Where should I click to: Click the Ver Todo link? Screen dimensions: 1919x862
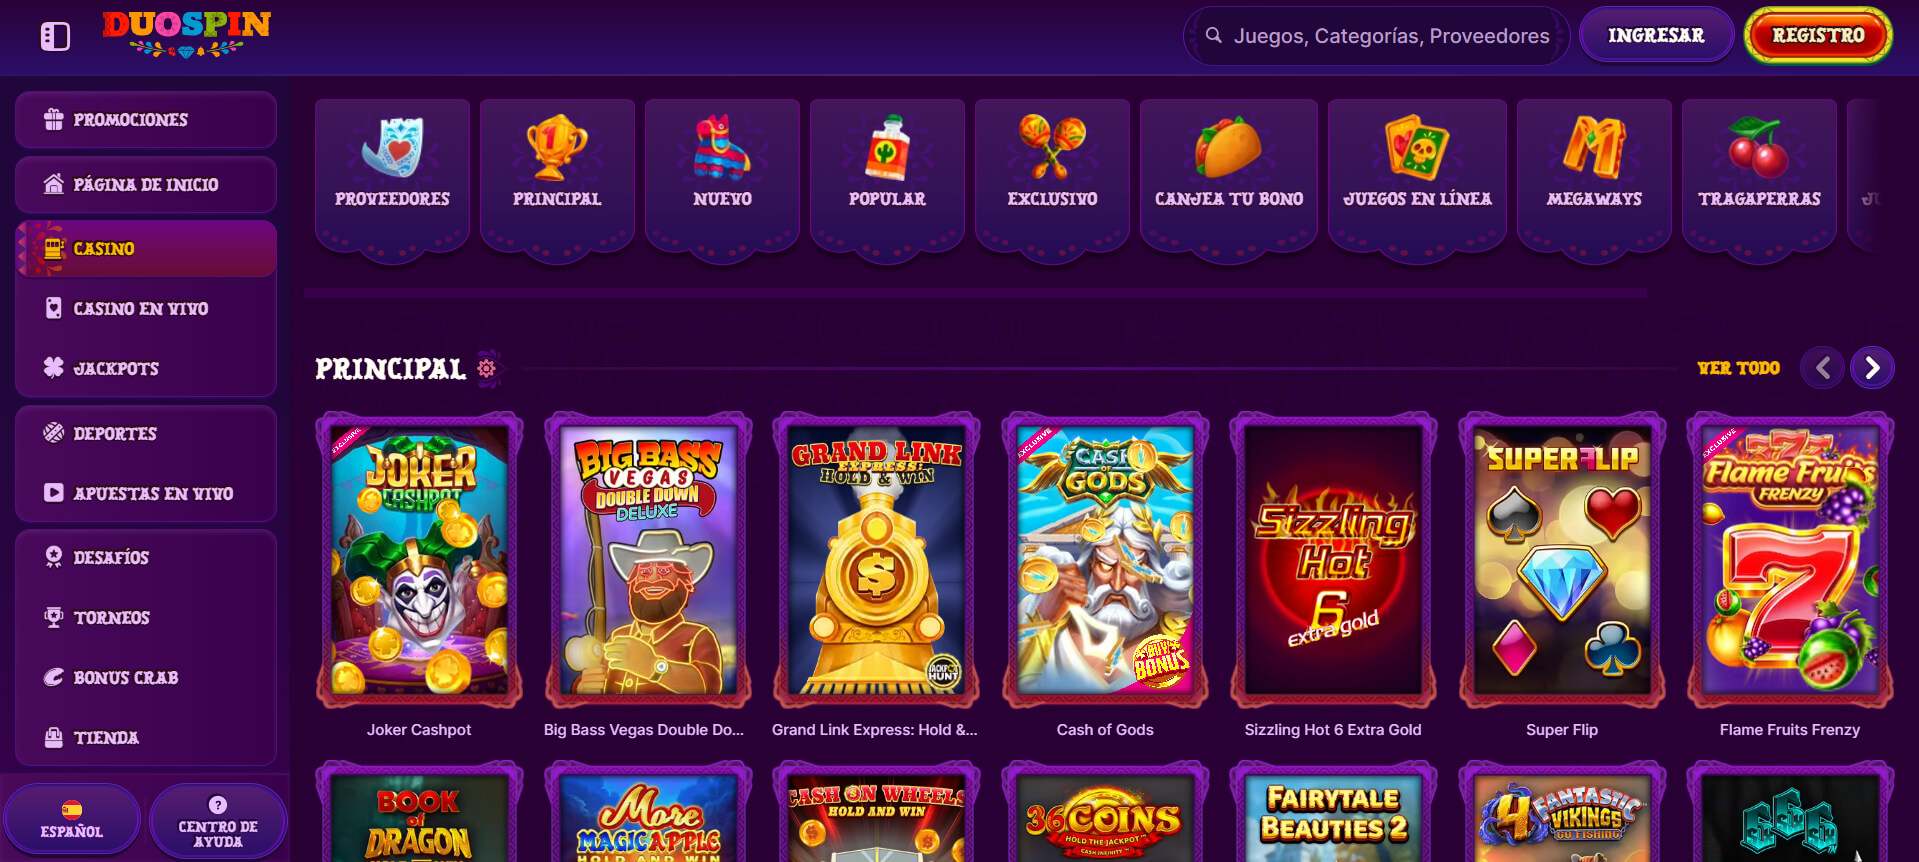pos(1738,368)
